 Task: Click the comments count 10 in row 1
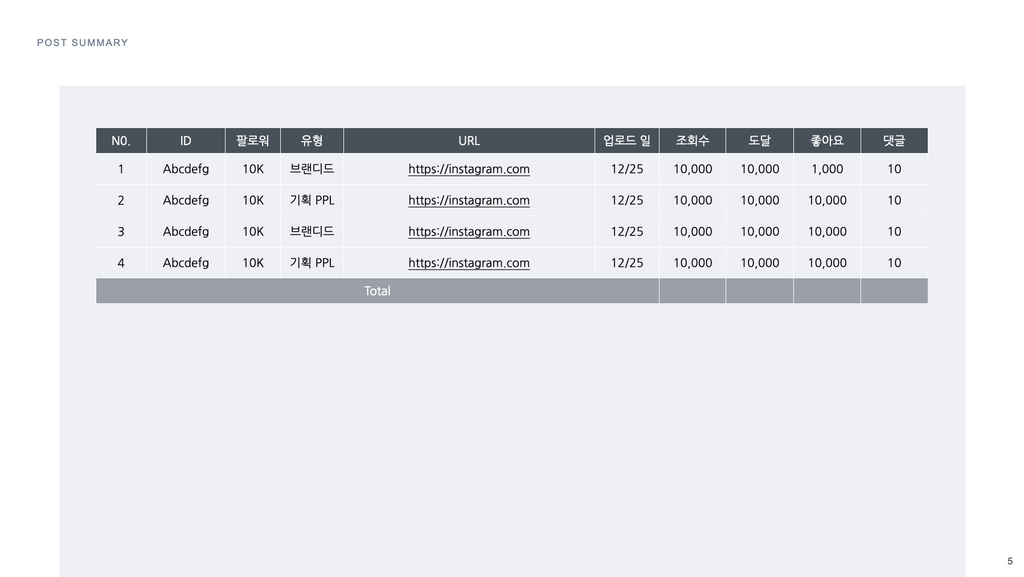tap(894, 169)
